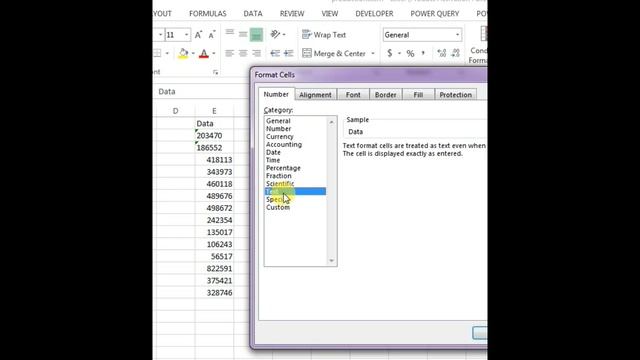Apply middle align to cells
This screenshot has height=360, width=640.
(x=243, y=34)
